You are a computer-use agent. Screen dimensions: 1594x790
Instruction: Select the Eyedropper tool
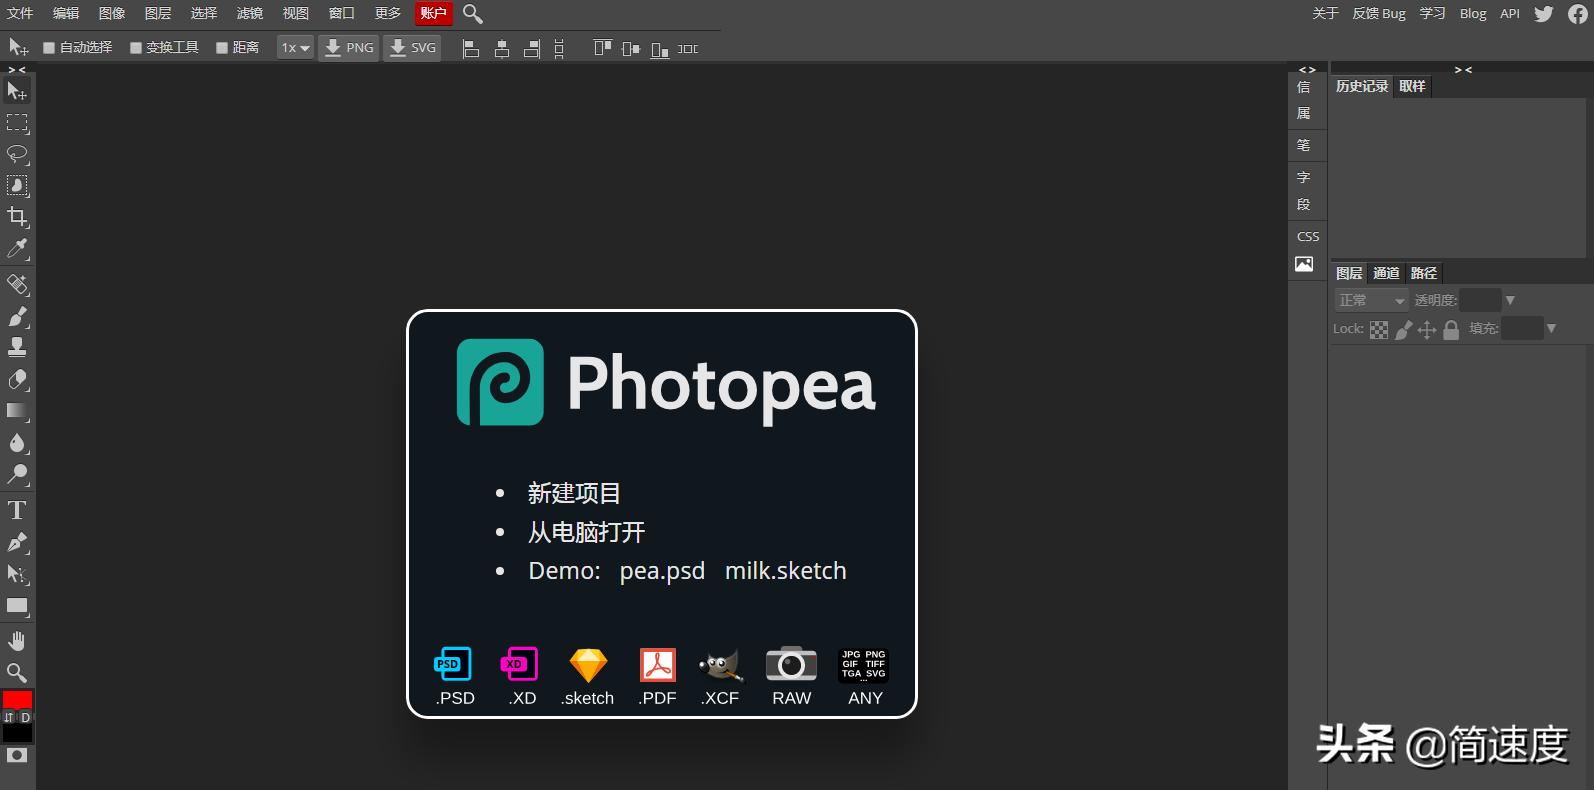click(x=17, y=248)
